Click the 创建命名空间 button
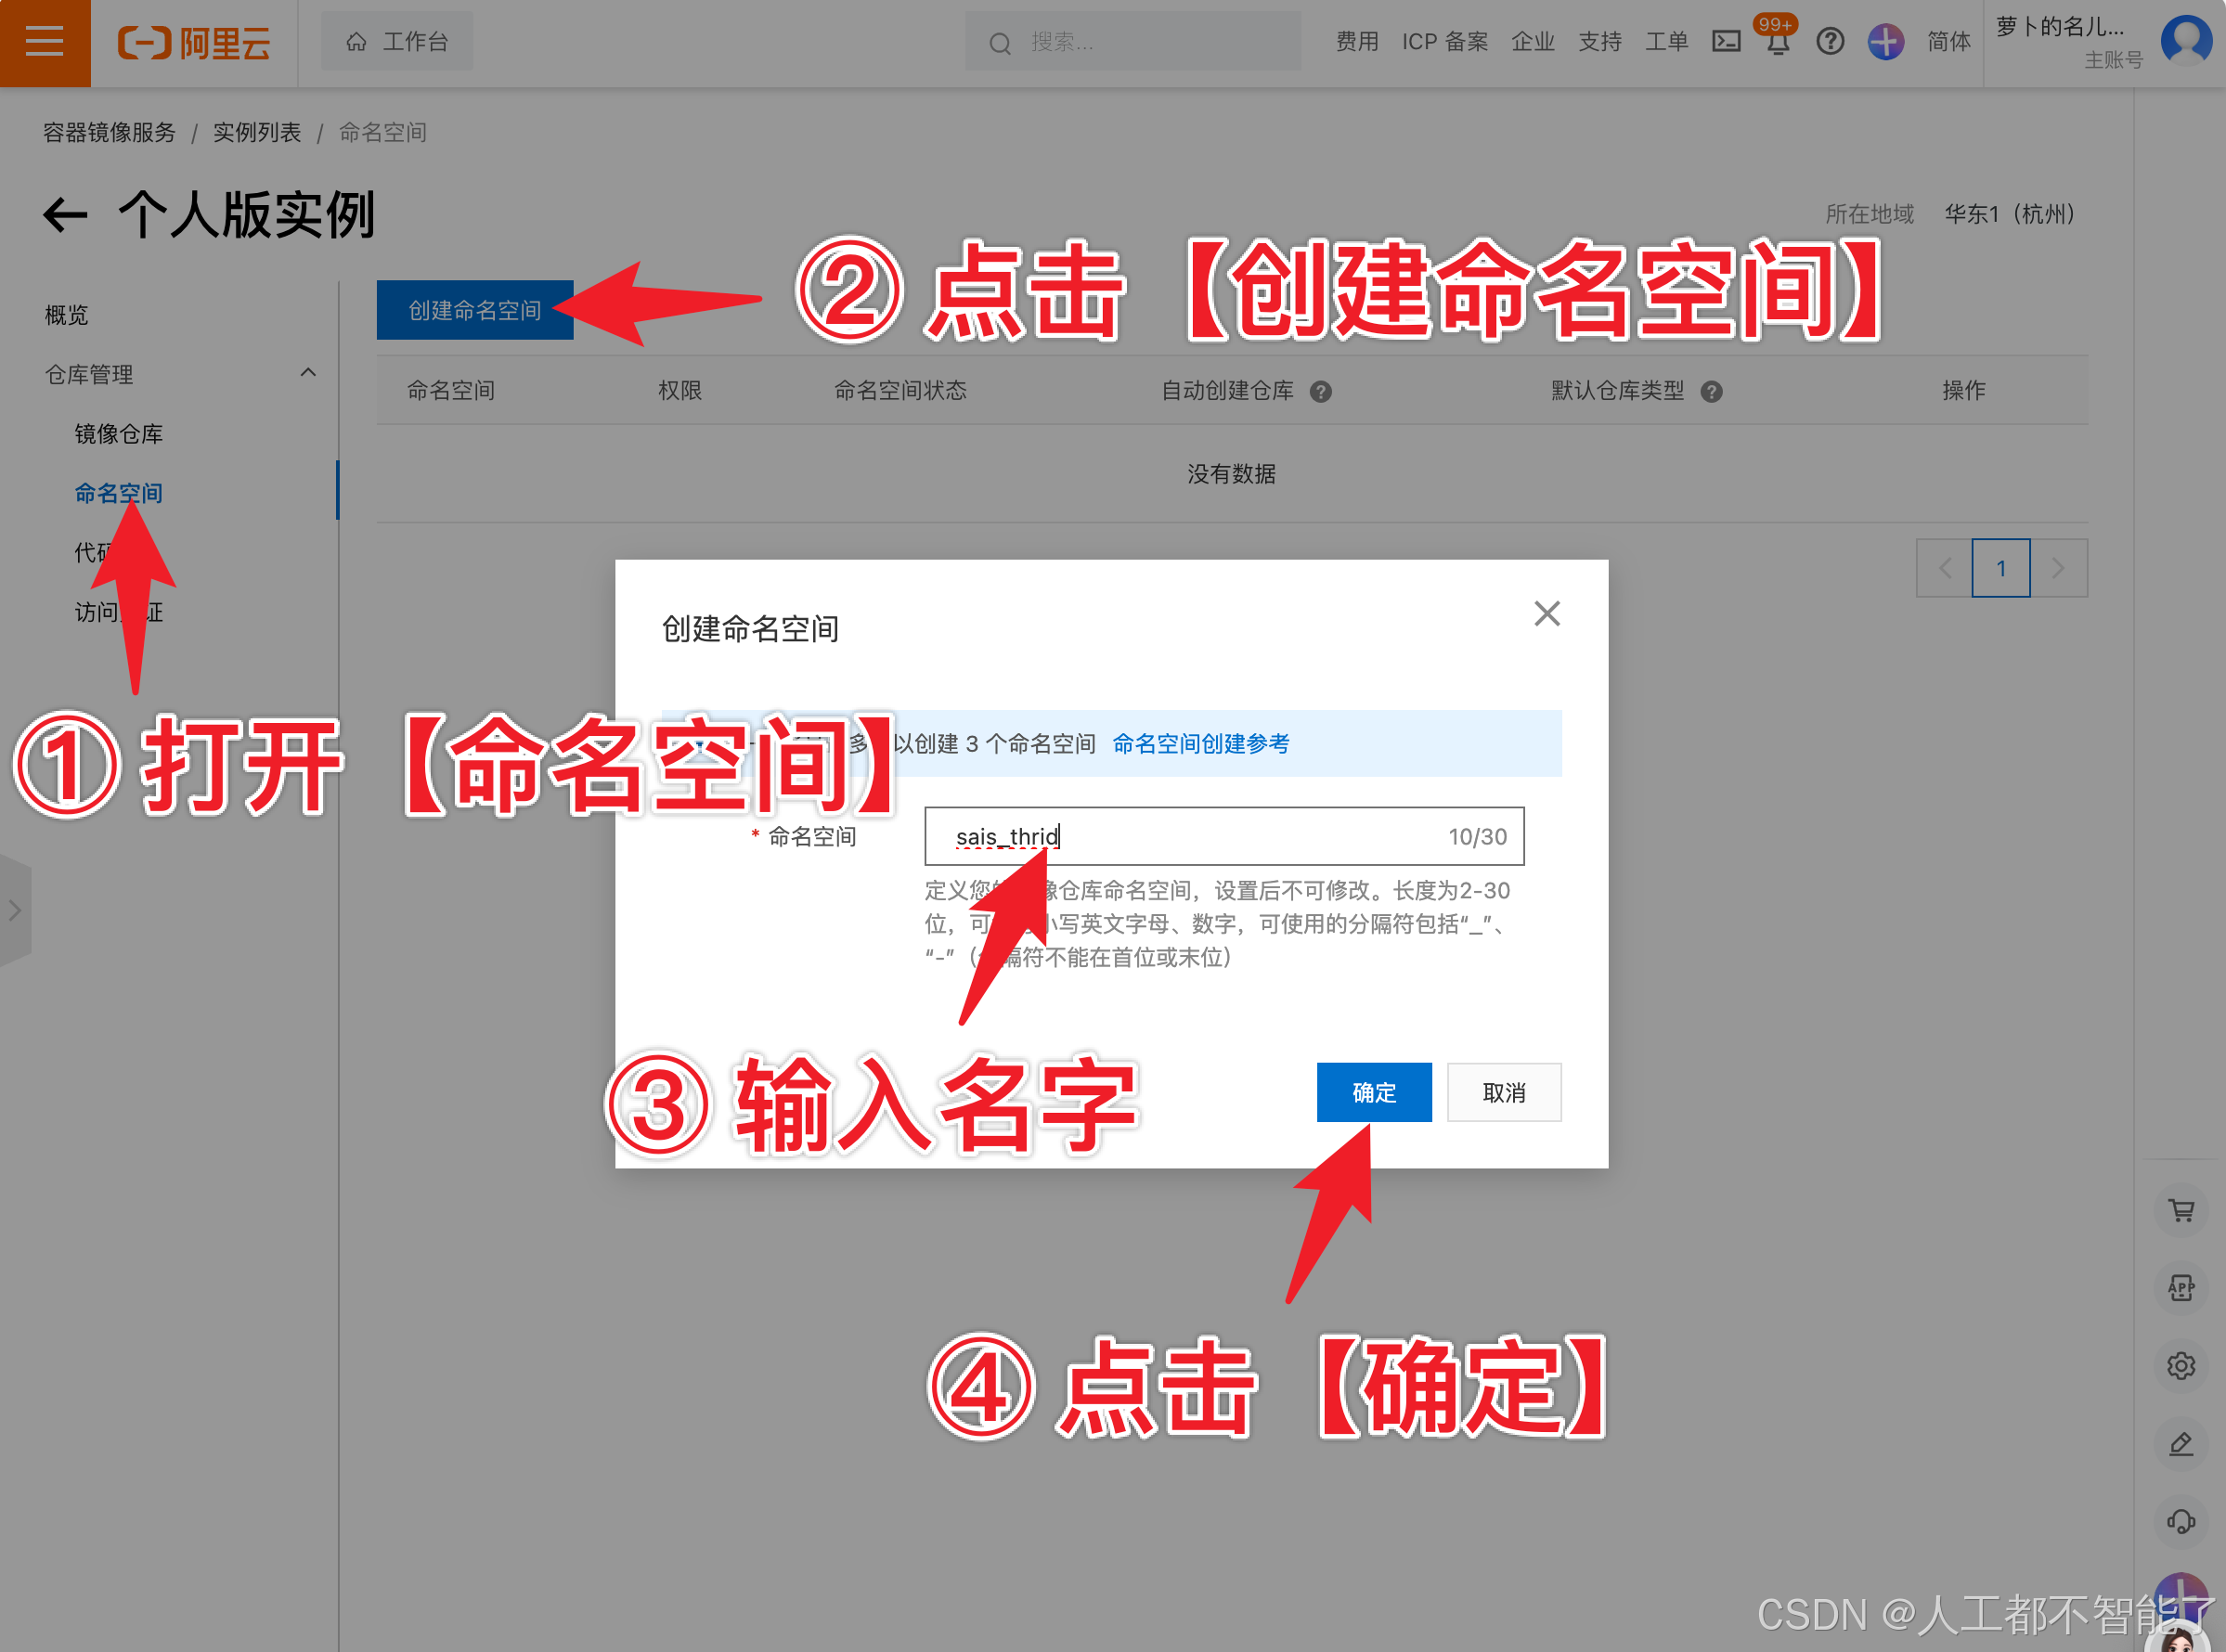2226x1652 pixels. point(475,310)
